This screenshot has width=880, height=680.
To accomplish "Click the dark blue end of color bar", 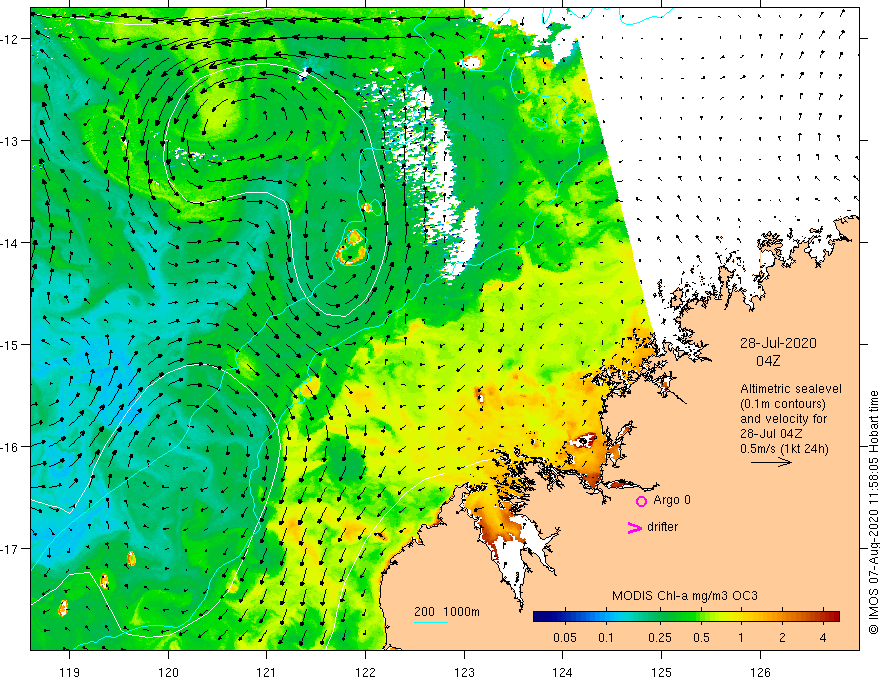I will (x=540, y=616).
